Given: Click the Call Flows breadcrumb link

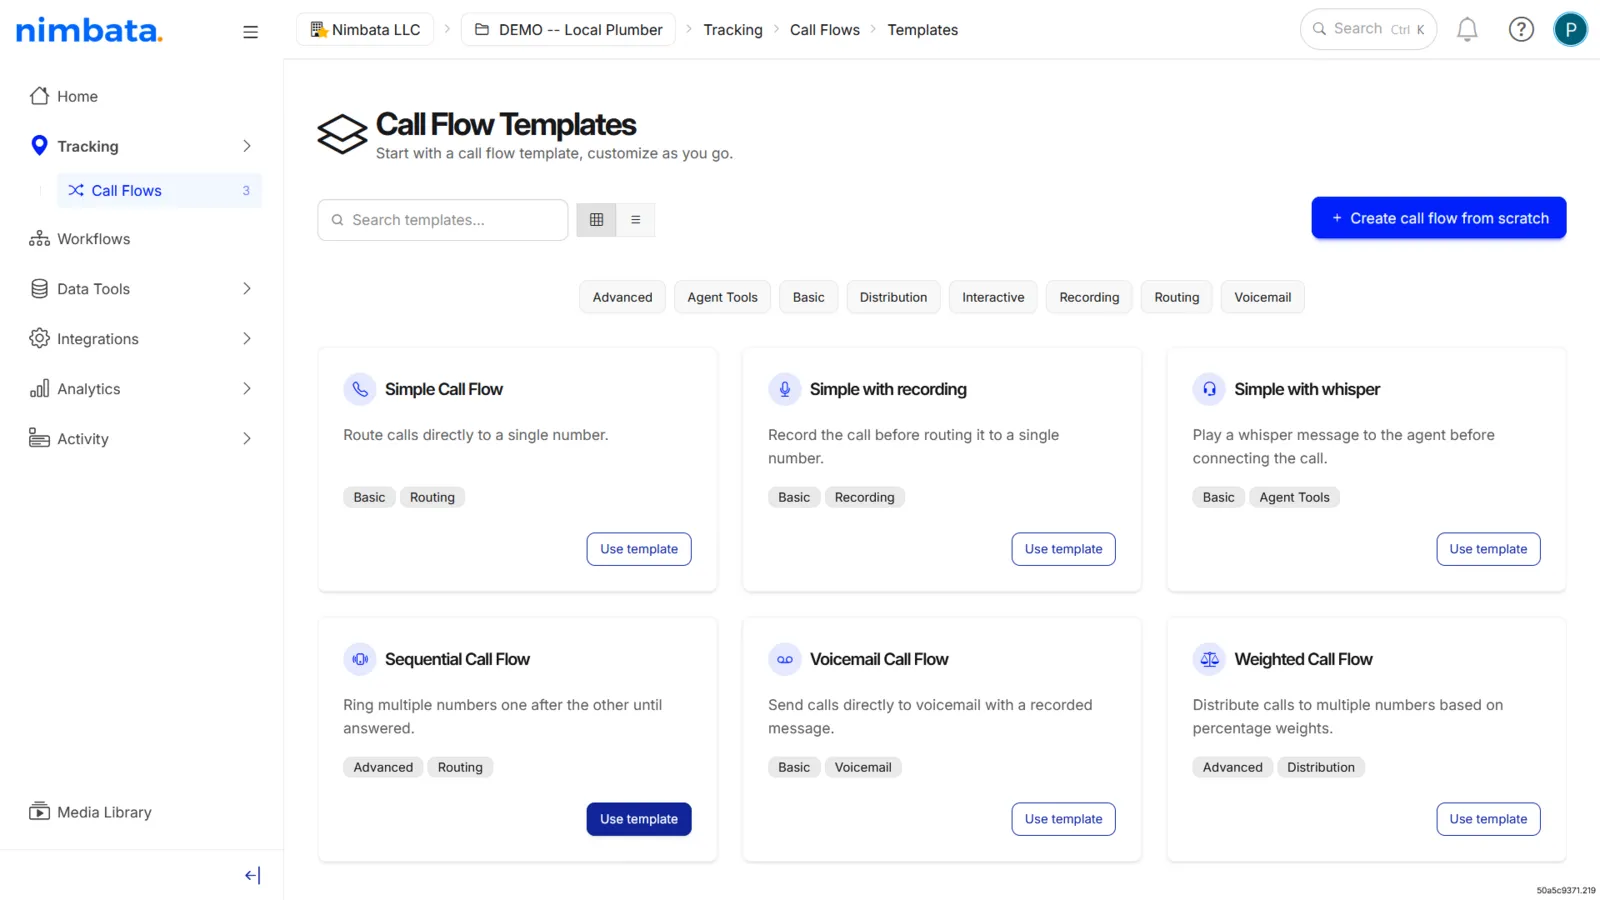Looking at the screenshot, I should coord(824,30).
